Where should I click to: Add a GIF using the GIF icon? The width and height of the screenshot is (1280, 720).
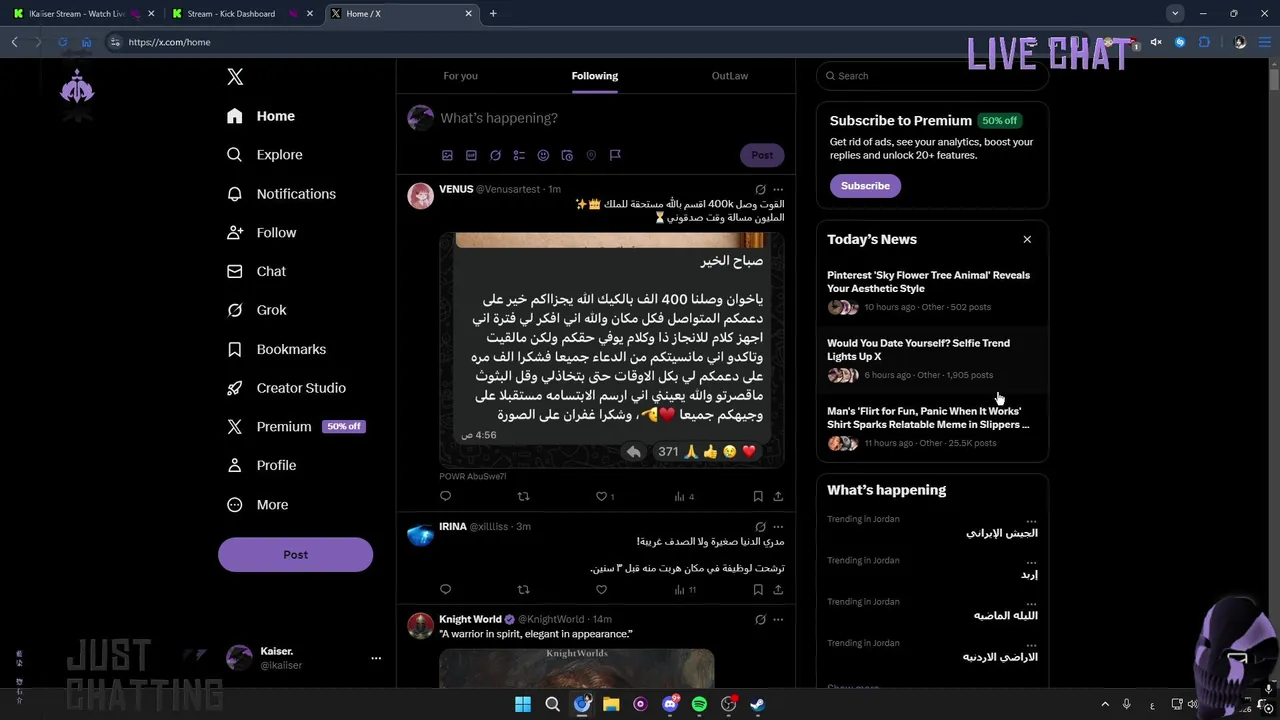click(x=471, y=155)
